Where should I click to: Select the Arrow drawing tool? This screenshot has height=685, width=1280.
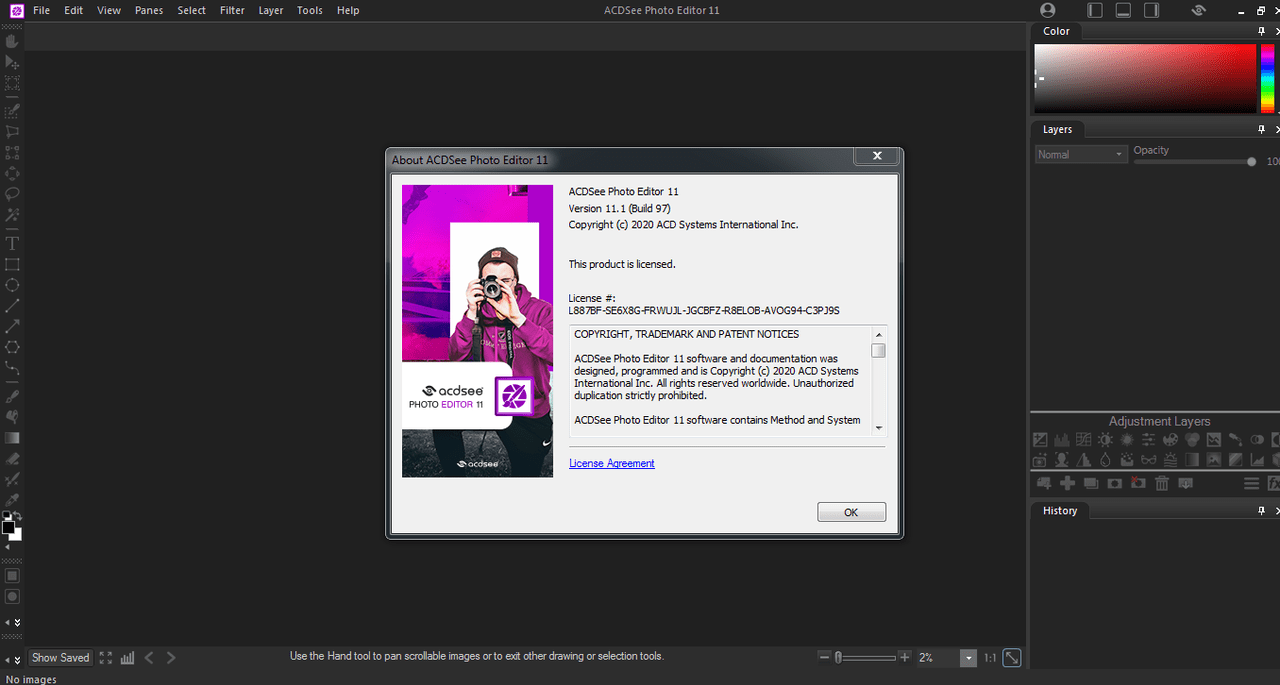point(12,326)
